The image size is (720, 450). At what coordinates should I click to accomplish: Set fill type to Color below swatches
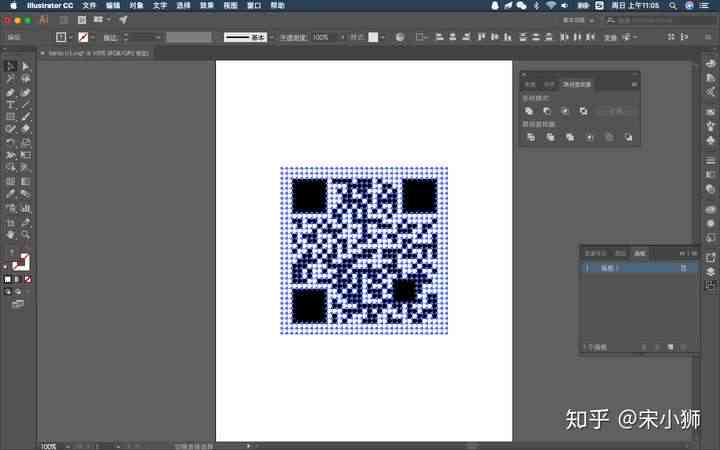(7, 279)
